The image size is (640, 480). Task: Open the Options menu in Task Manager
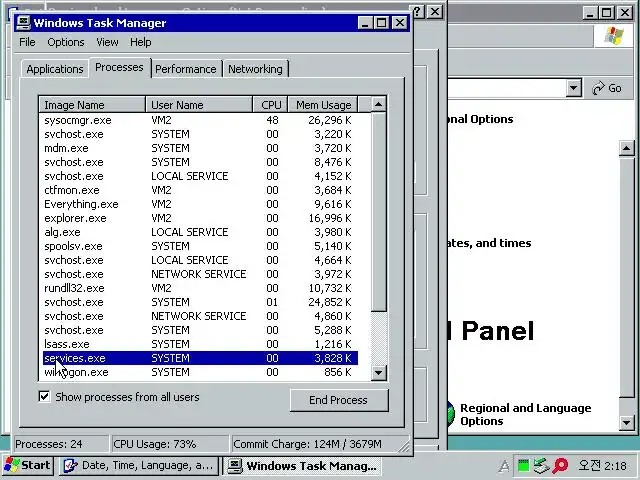[66, 42]
